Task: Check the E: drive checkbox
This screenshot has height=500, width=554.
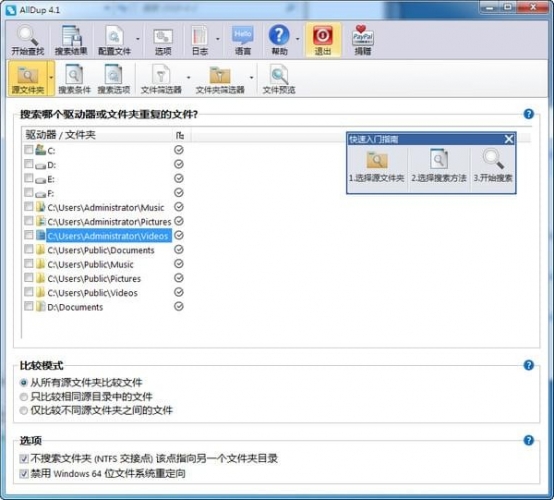Action: click(x=29, y=178)
